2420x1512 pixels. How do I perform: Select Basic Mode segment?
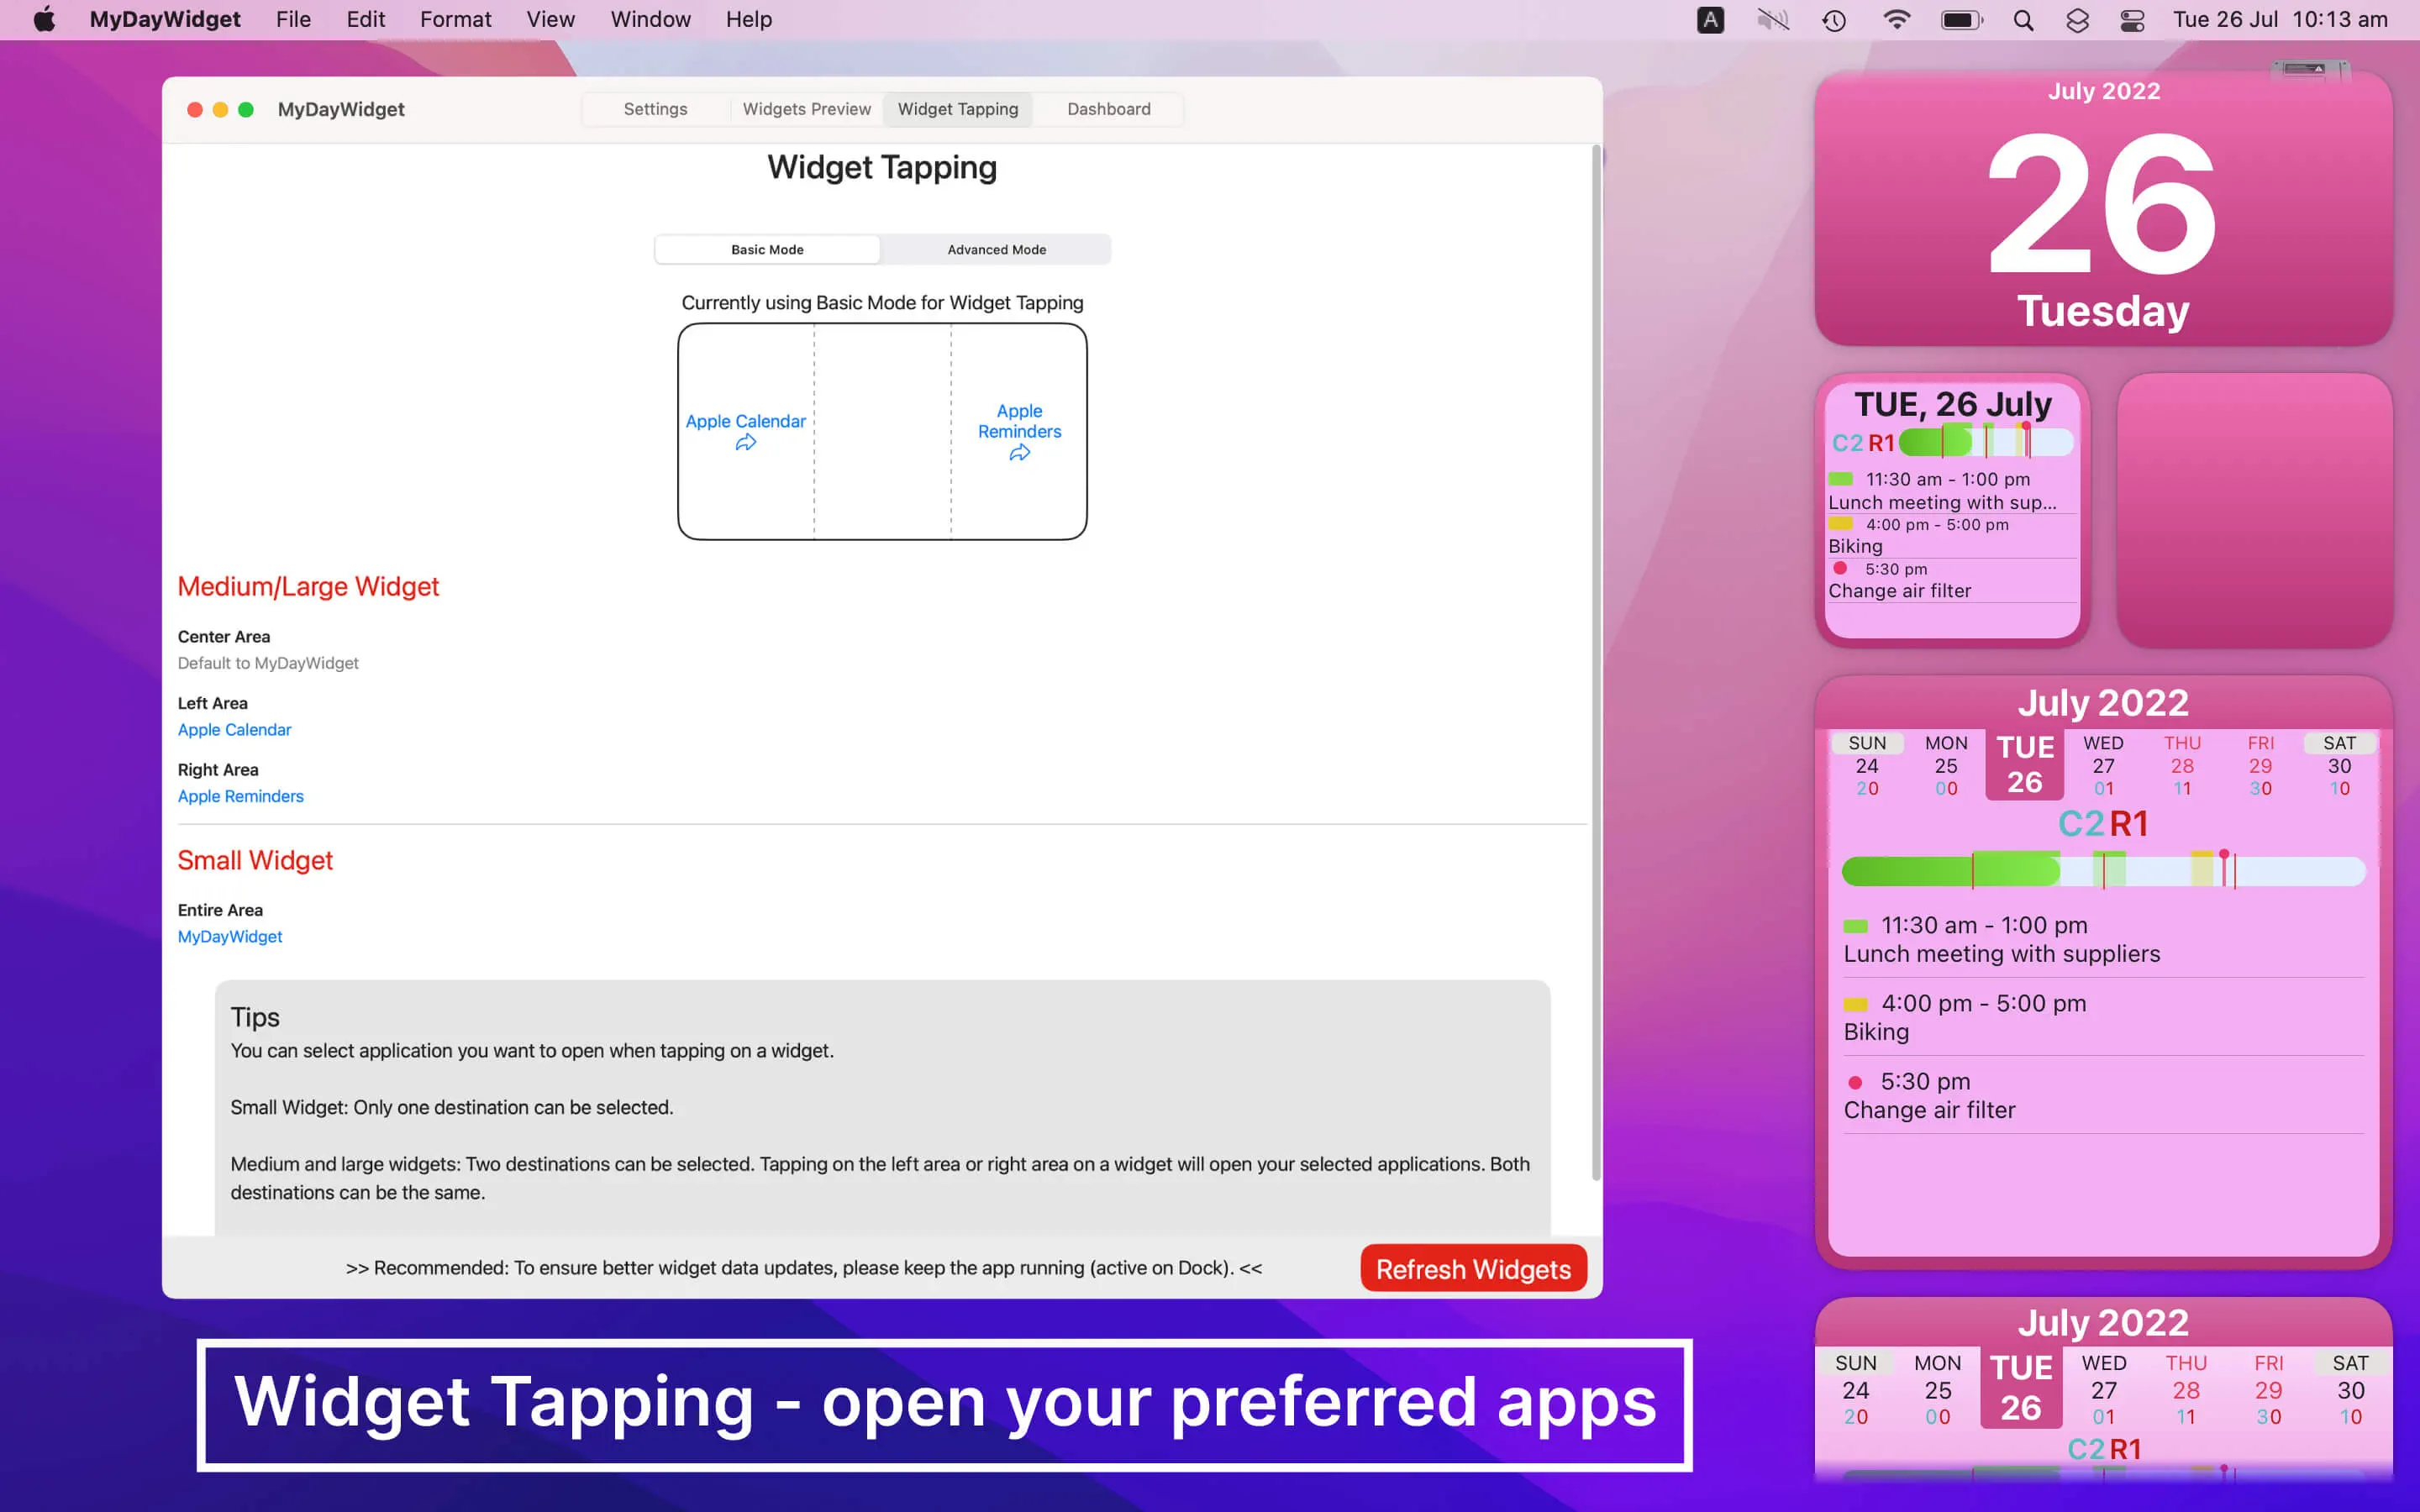click(767, 250)
